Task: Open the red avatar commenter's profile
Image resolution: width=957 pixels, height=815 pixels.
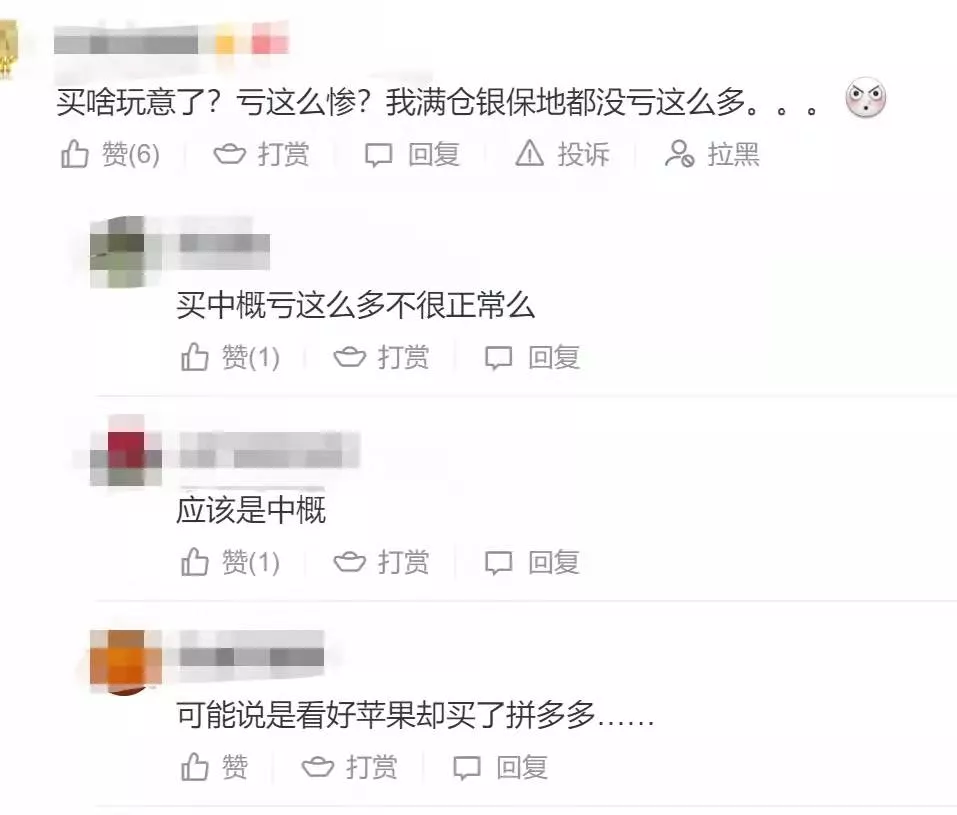Action: 126,451
